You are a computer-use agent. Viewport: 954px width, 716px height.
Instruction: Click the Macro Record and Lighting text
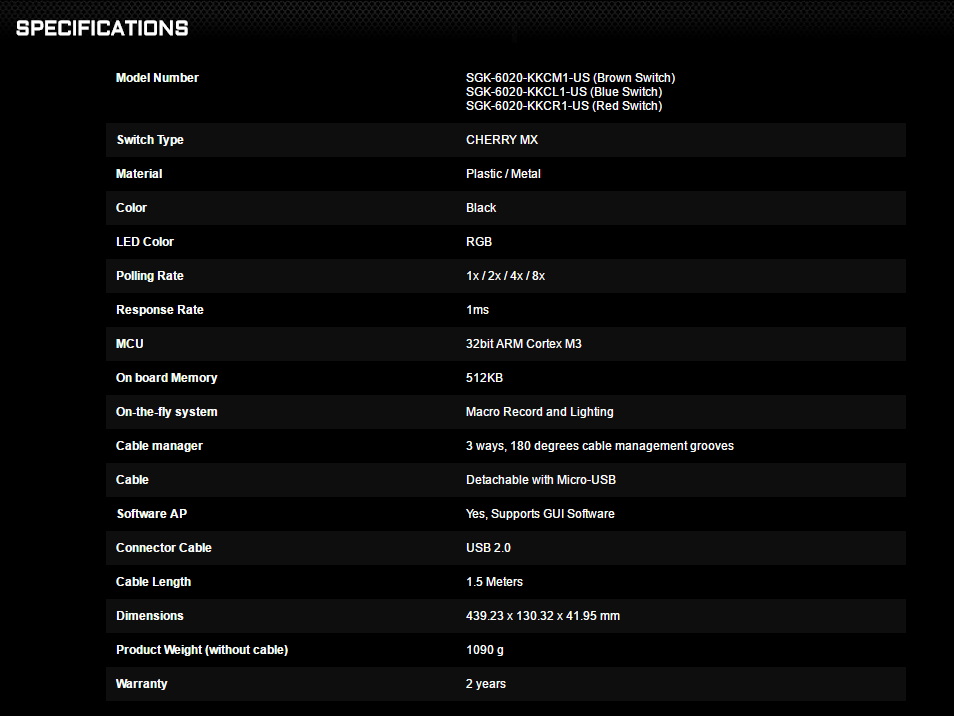[540, 412]
